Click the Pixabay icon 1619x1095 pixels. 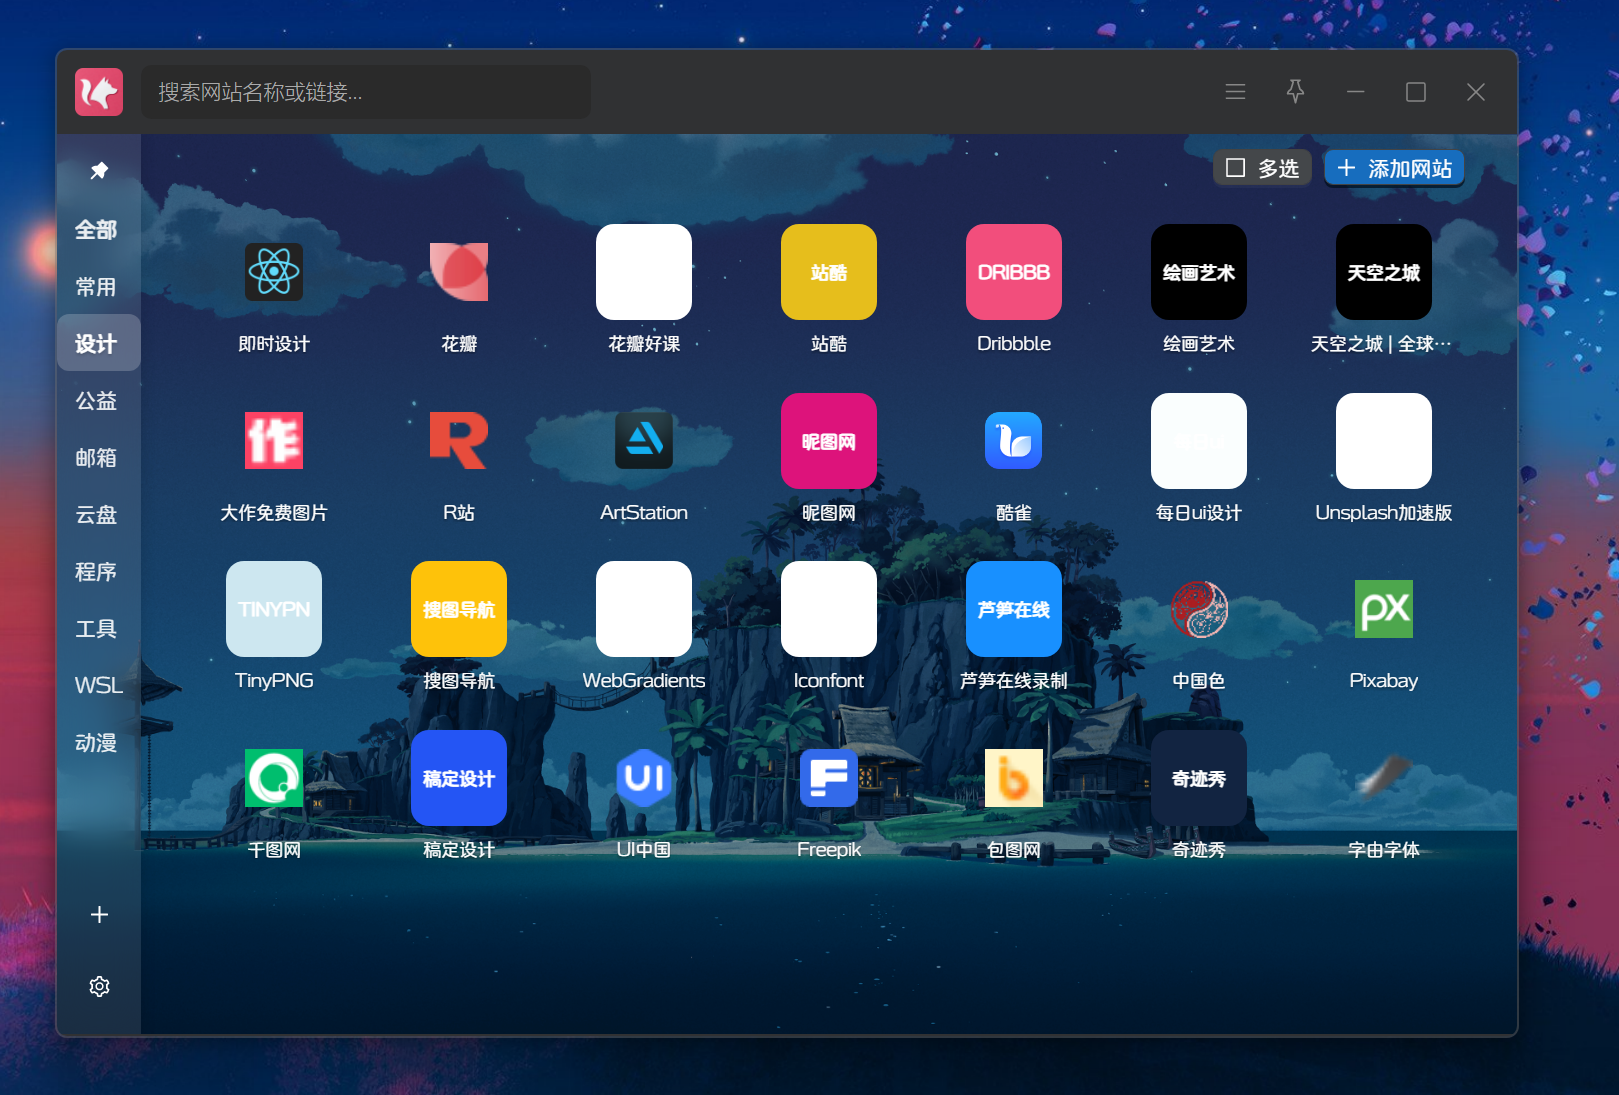(x=1383, y=609)
